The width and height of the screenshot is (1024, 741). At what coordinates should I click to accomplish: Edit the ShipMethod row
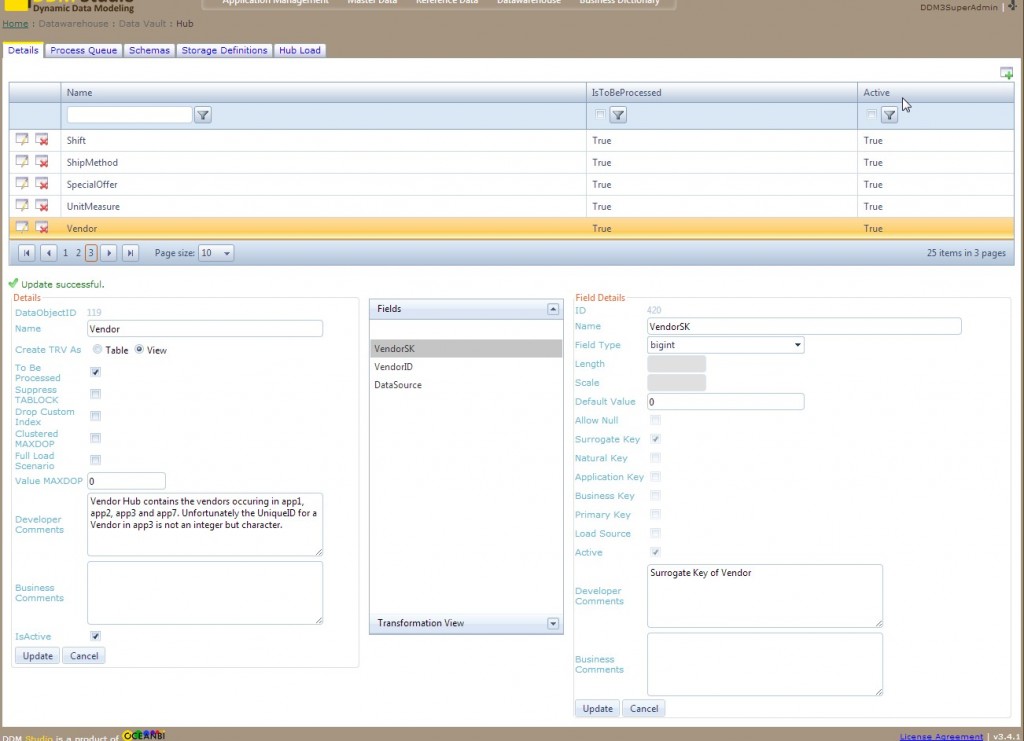[x=22, y=162]
